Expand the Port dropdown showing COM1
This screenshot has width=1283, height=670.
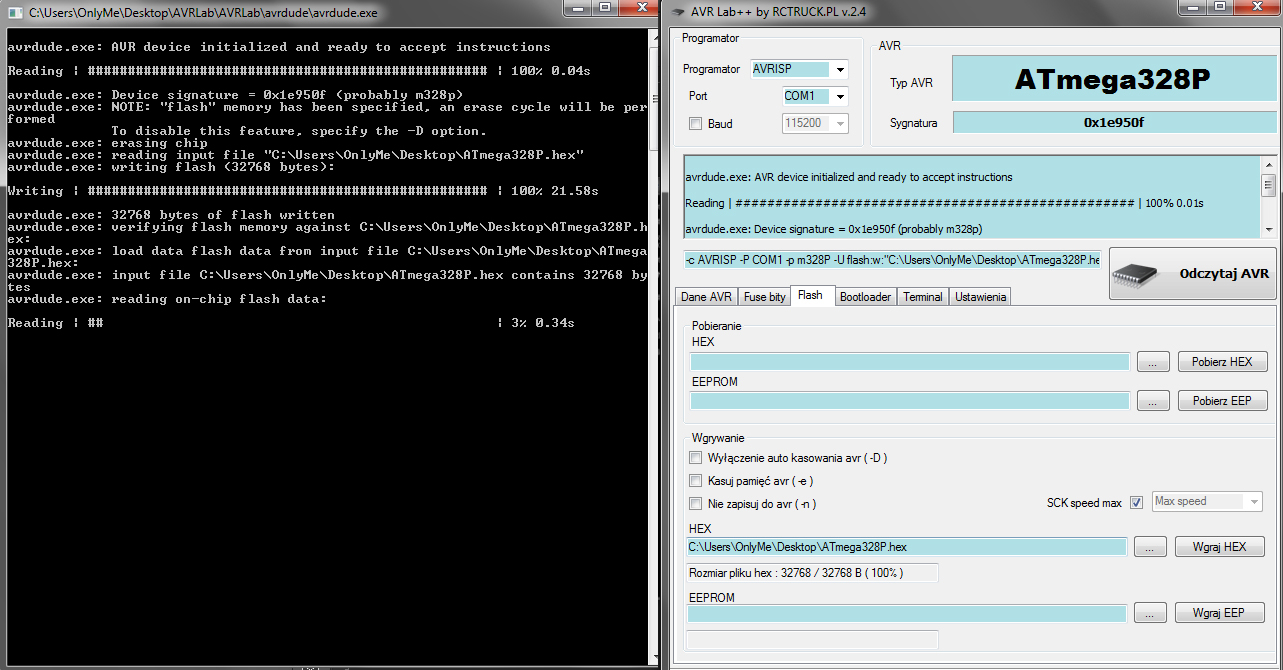[x=815, y=97]
